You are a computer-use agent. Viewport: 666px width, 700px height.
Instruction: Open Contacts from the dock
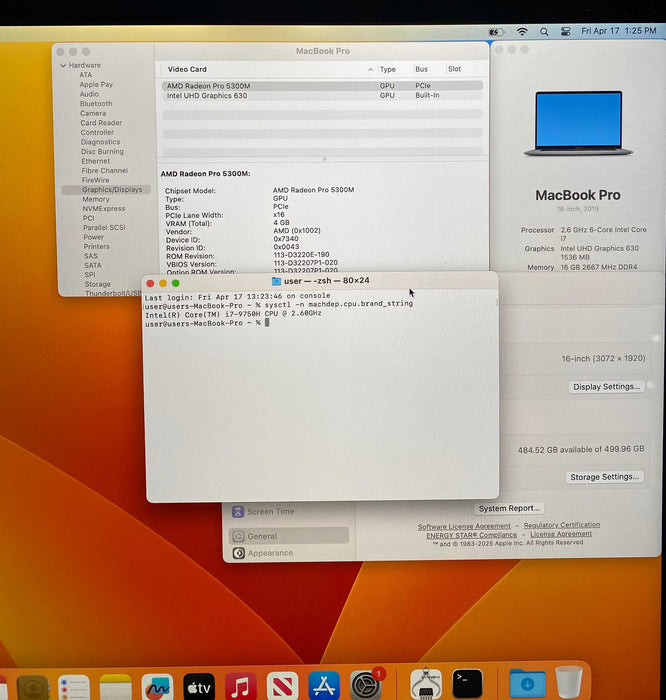(x=32, y=688)
